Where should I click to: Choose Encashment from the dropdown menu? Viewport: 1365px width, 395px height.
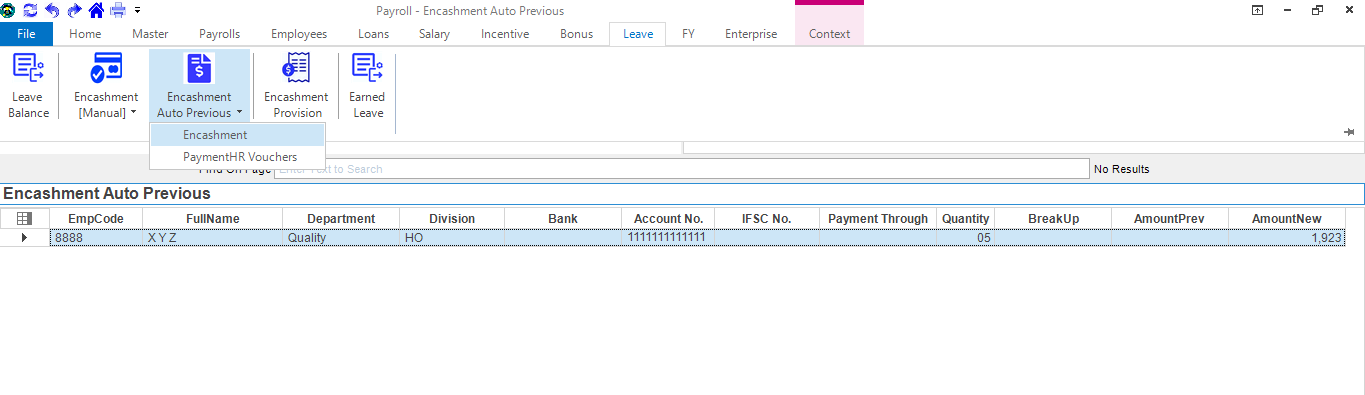pos(238,135)
